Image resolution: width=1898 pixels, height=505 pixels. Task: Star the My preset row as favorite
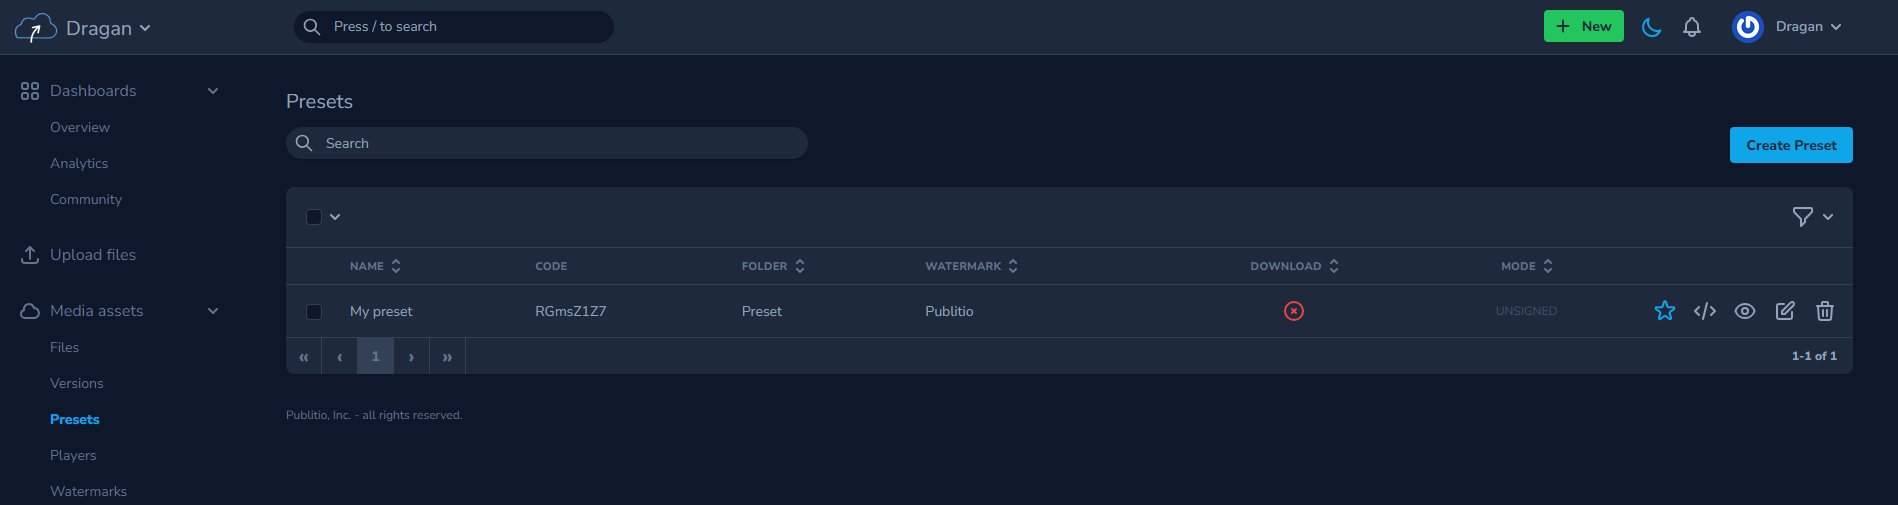click(x=1664, y=311)
